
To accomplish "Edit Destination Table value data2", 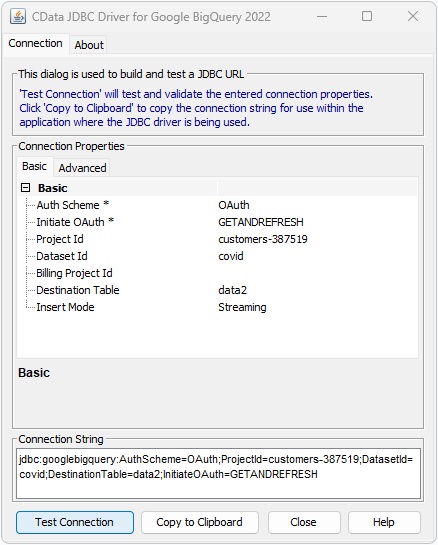I will [x=317, y=290].
